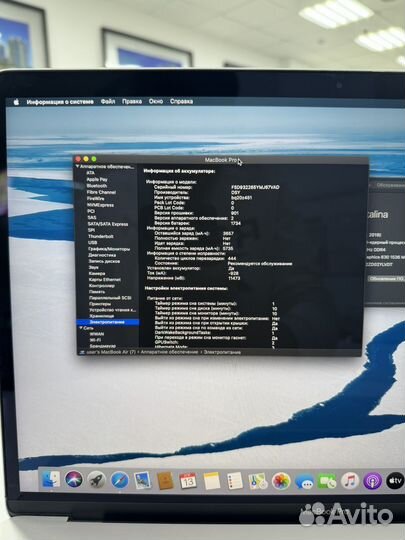Open the Apple menu logo
This screenshot has width=405, height=540.
pyautogui.click(x=16, y=102)
